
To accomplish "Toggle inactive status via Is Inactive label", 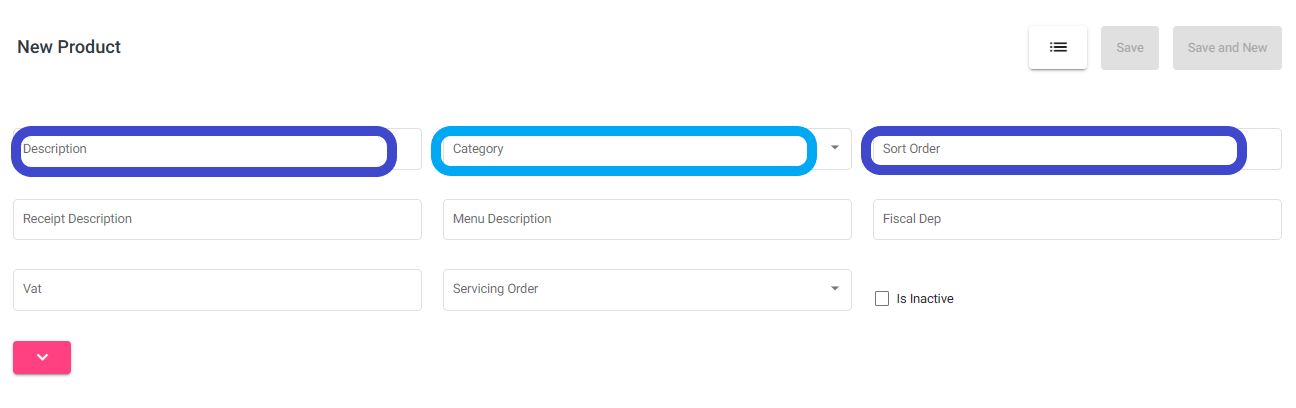I will pyautogui.click(x=925, y=299).
